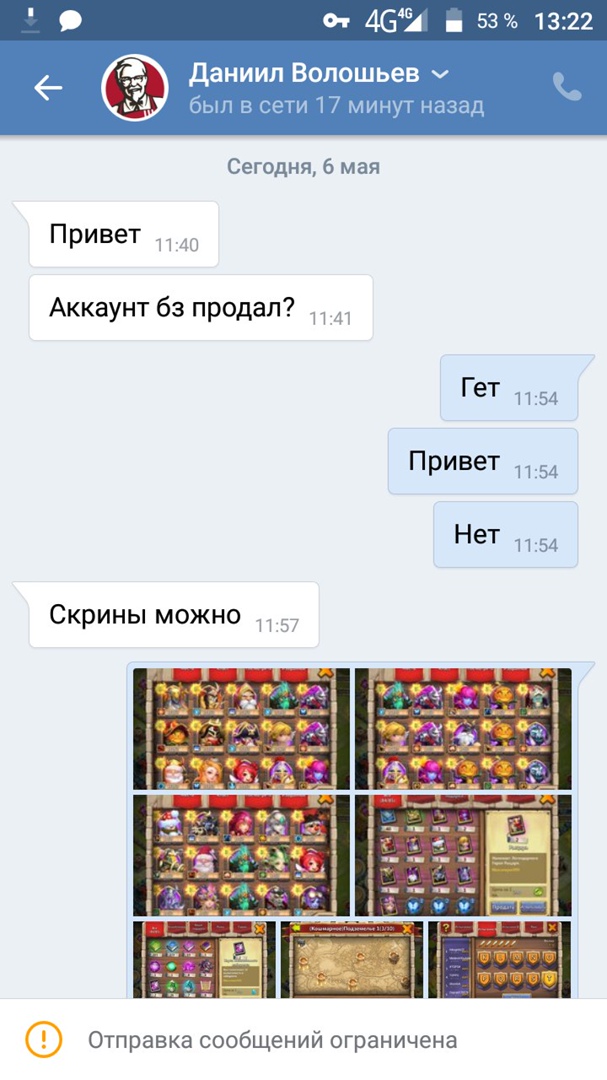
Task: Open the first hero roster screenshot thumbnail
Action: [241, 729]
